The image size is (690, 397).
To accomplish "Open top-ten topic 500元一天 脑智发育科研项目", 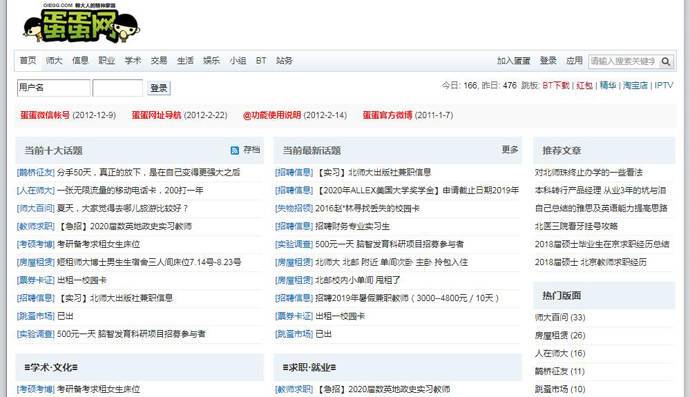I will pyautogui.click(x=131, y=334).
